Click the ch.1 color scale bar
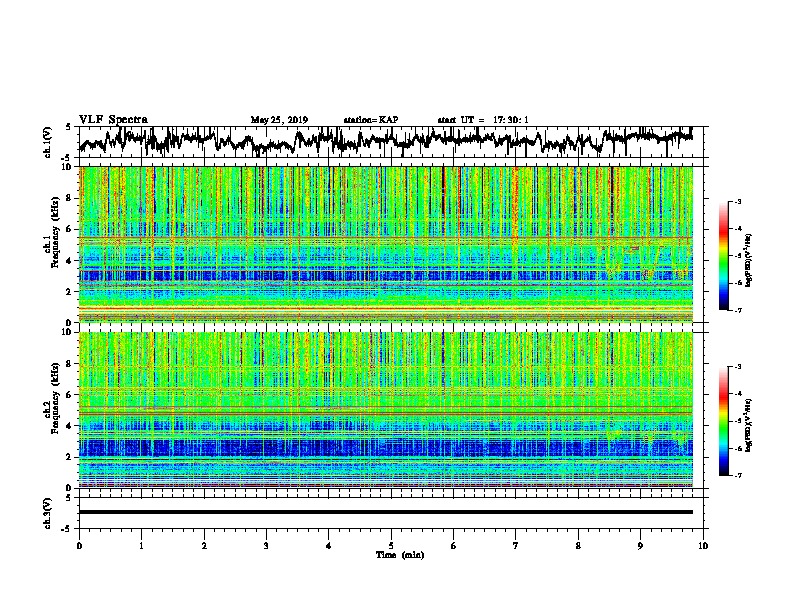 [724, 256]
